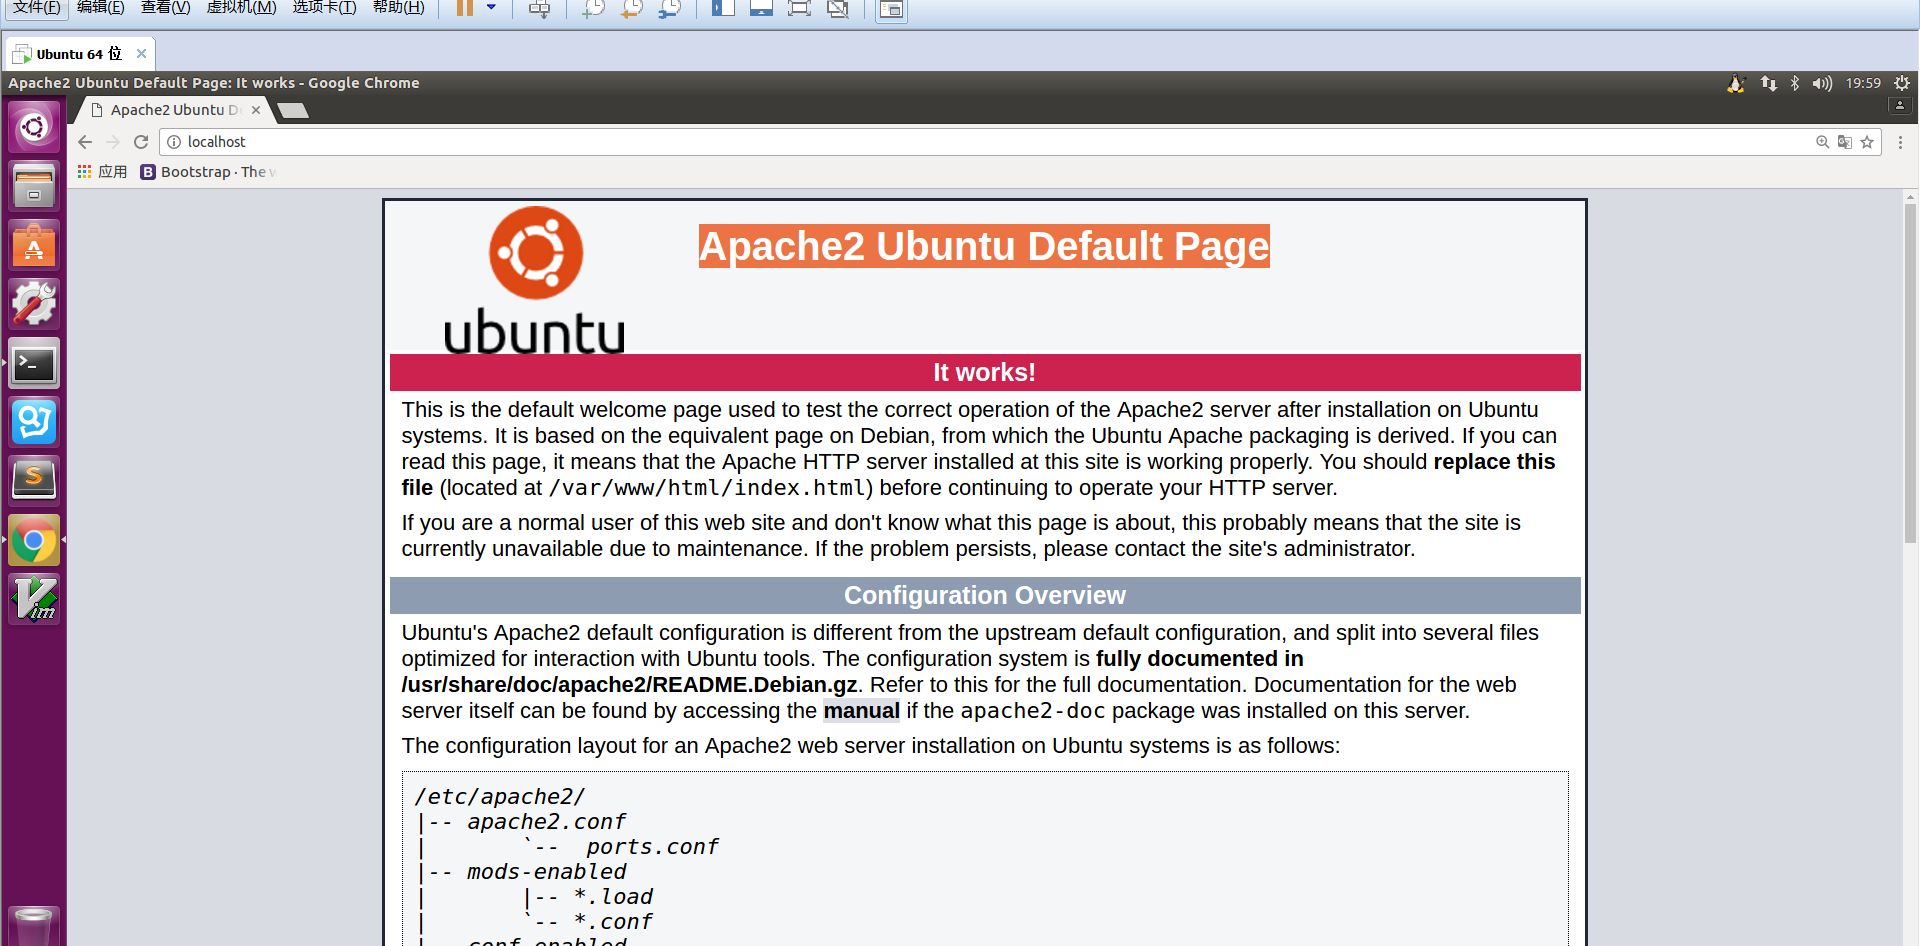This screenshot has width=1920, height=946.
Task: Enter full screen mode in VMware
Action: 799,8
